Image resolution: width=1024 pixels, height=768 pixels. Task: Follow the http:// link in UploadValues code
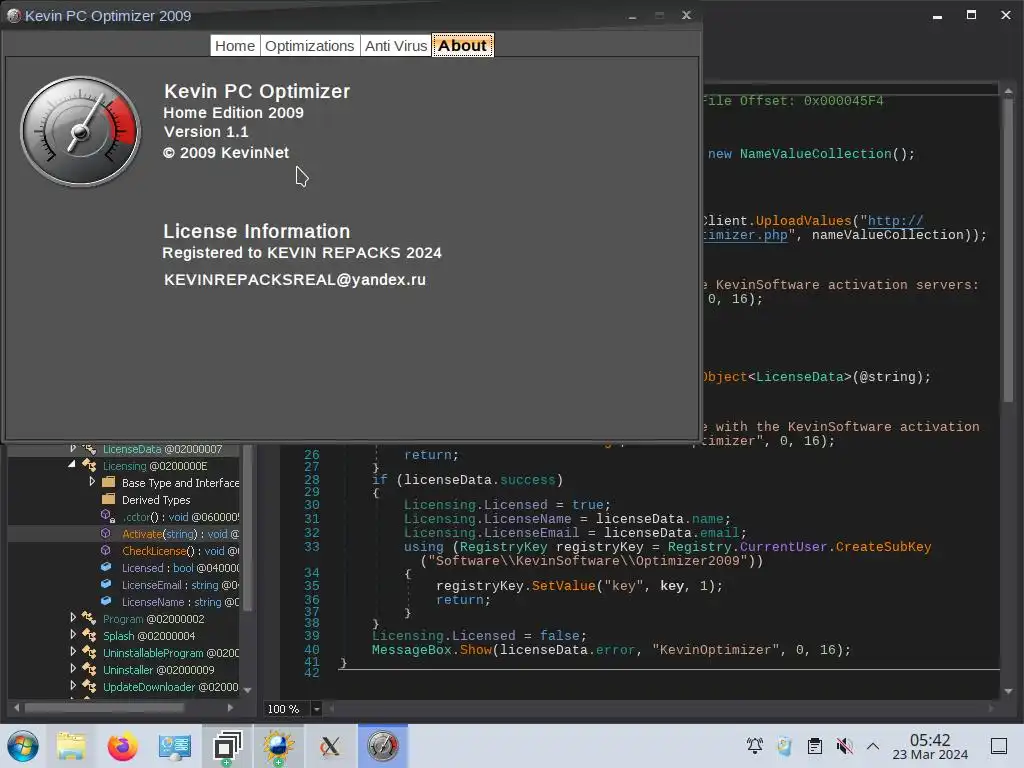[x=895, y=221]
